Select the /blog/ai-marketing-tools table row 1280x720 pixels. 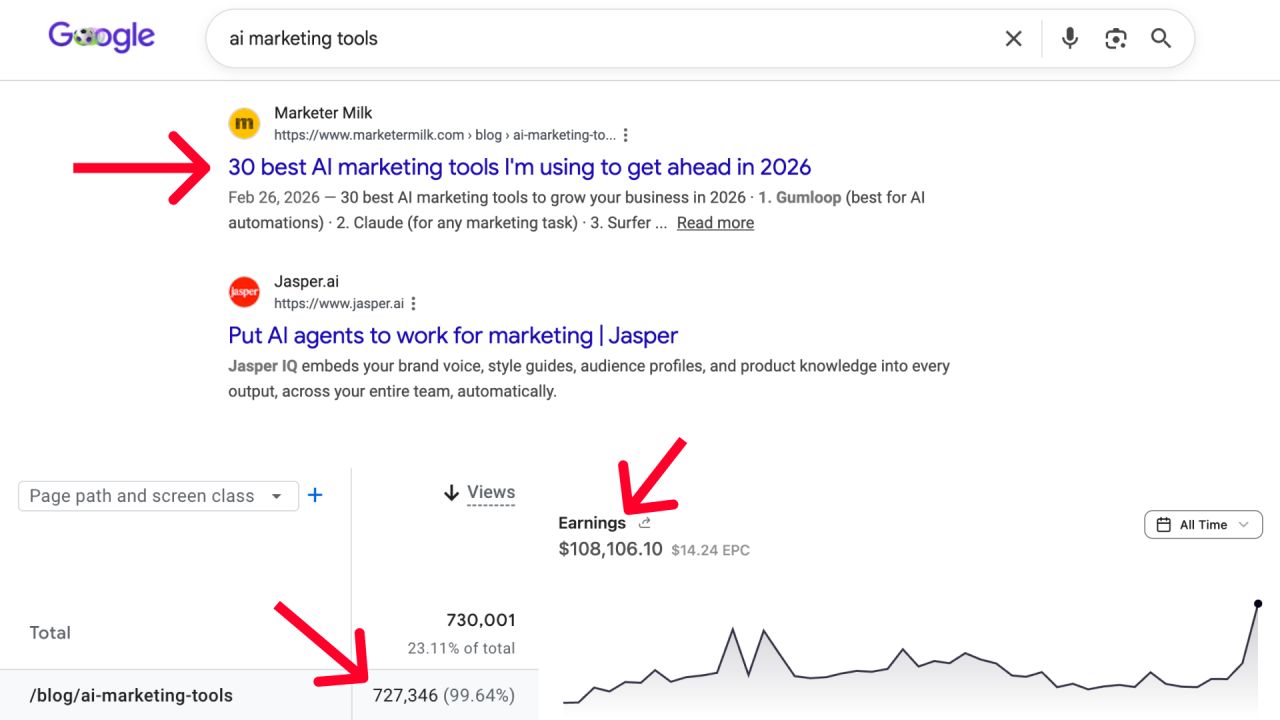pyautogui.click(x=269, y=695)
